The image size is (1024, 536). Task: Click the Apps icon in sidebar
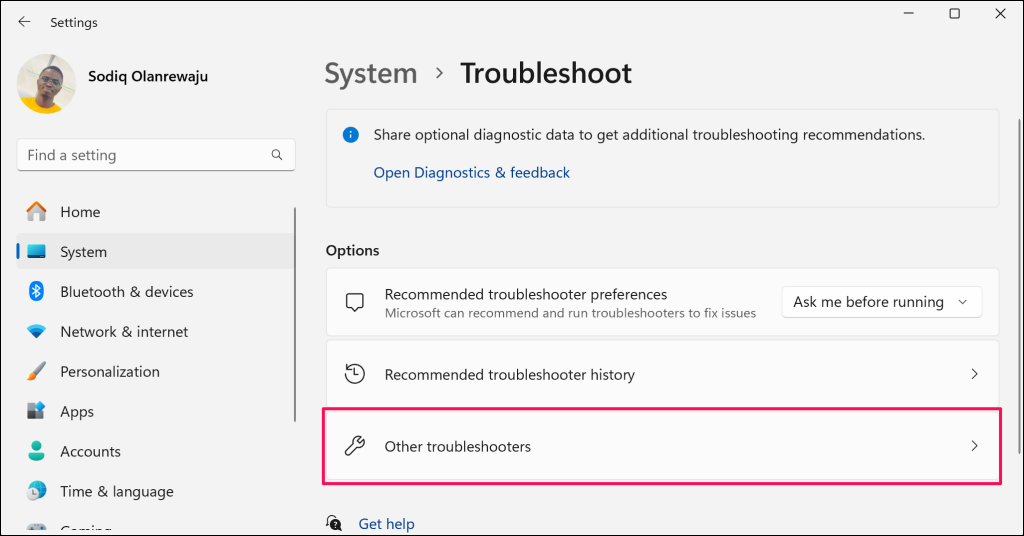click(x=37, y=412)
